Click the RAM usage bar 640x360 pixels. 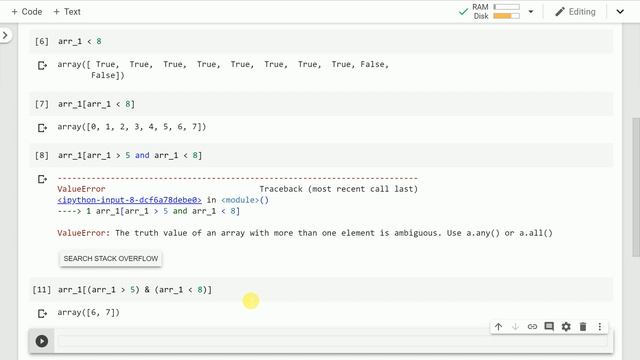507,7
